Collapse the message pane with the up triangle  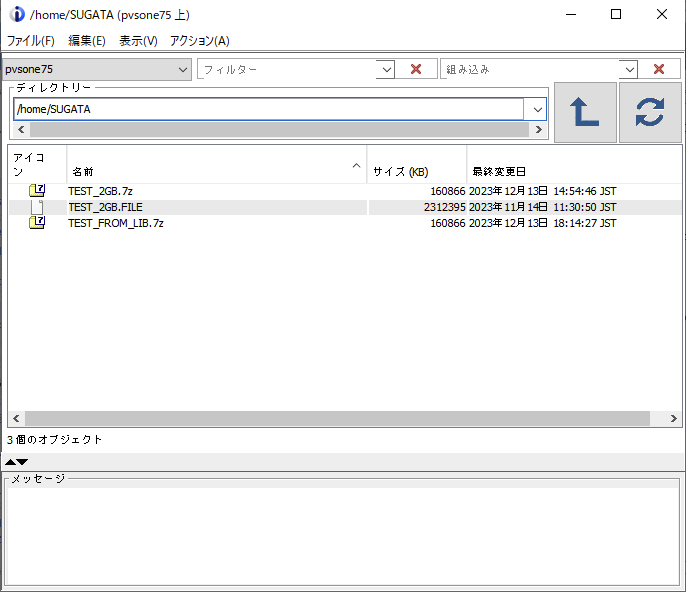pos(10,462)
